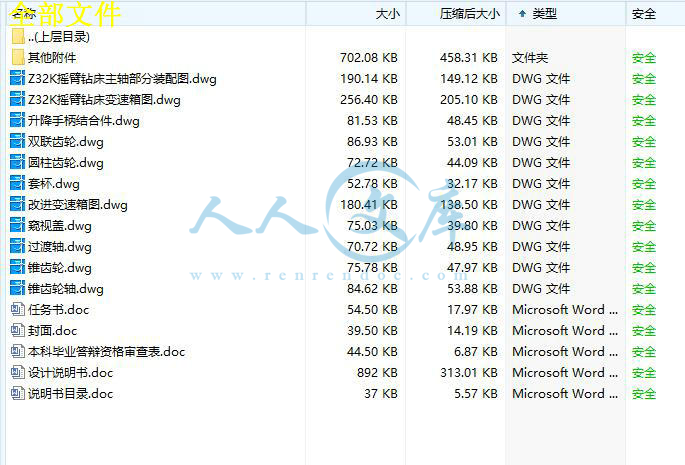685x465 pixels.
Task: Click Microsoft Word type in 设计说明书.doc row
Action: (x=565, y=372)
